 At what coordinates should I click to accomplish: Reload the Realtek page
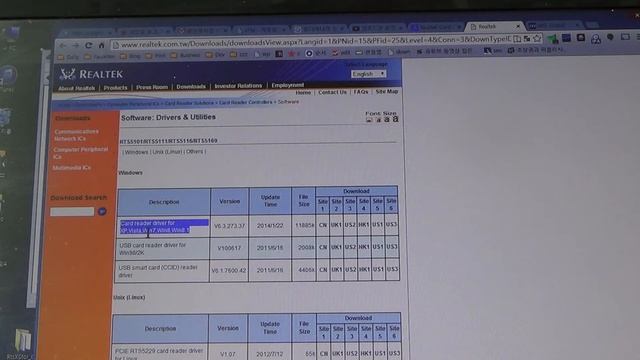[89, 45]
